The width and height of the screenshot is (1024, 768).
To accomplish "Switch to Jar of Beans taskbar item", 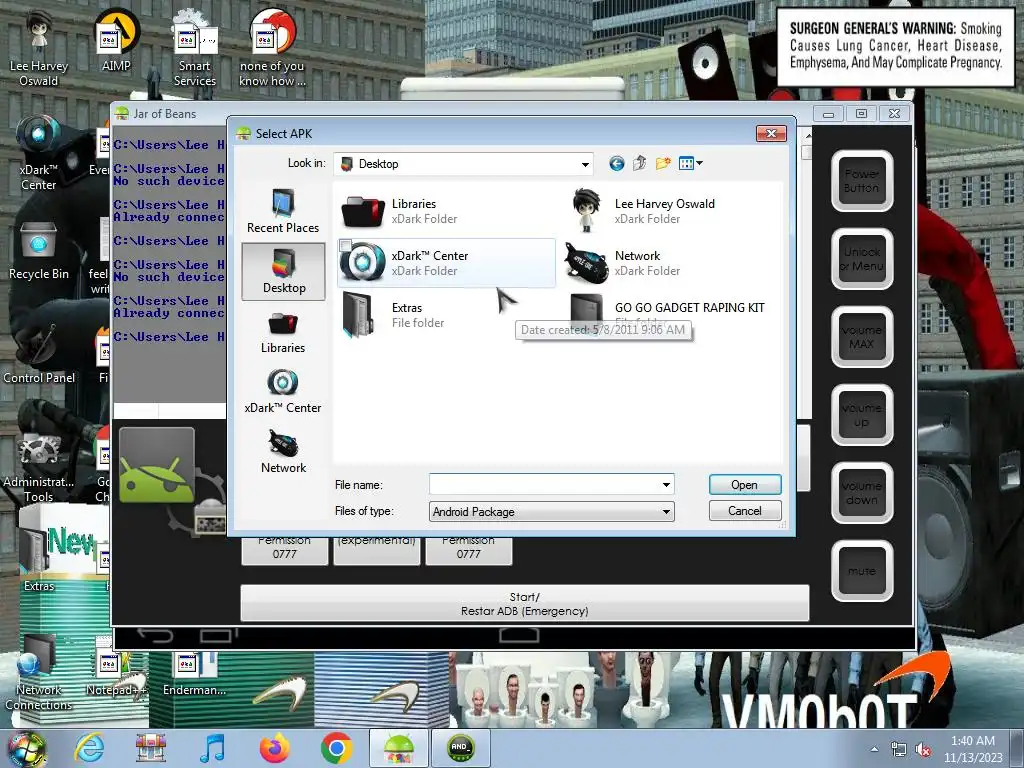I will click(398, 748).
